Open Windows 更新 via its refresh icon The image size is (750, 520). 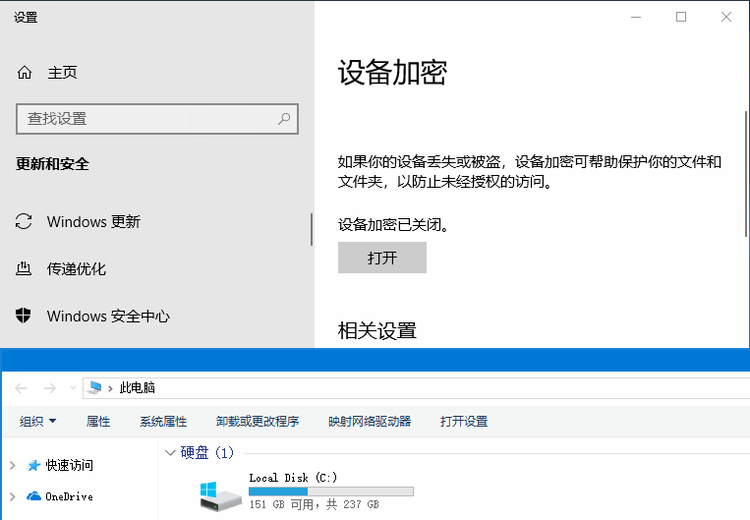click(x=23, y=221)
